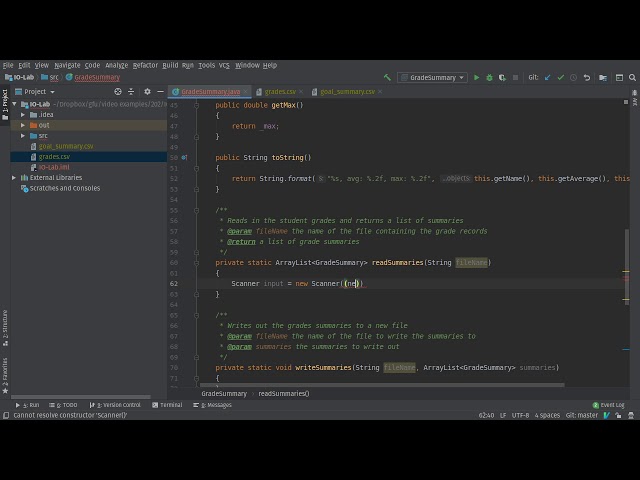The width and height of the screenshot is (640, 480).
Task: Expand the .idea folder
Action: [x=23, y=115]
